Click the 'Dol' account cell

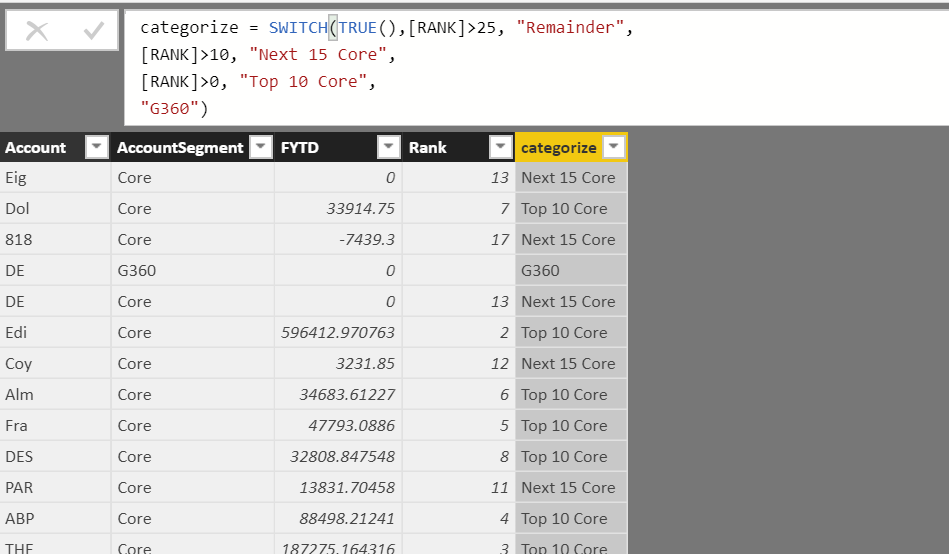coord(55,208)
